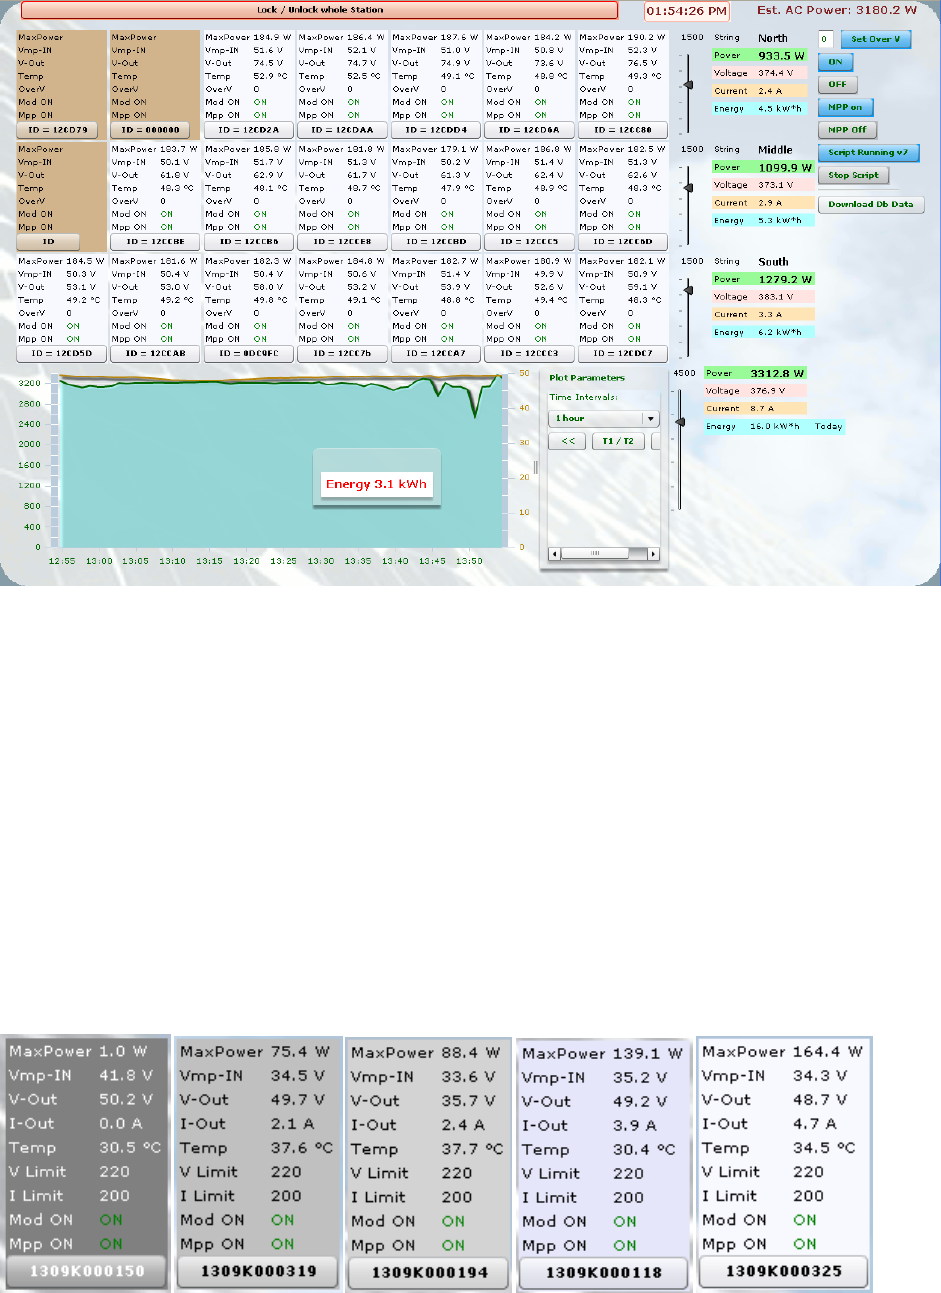Click the blank ID button in the middle row
Screen dimensions: 941x1293
(x=48, y=241)
